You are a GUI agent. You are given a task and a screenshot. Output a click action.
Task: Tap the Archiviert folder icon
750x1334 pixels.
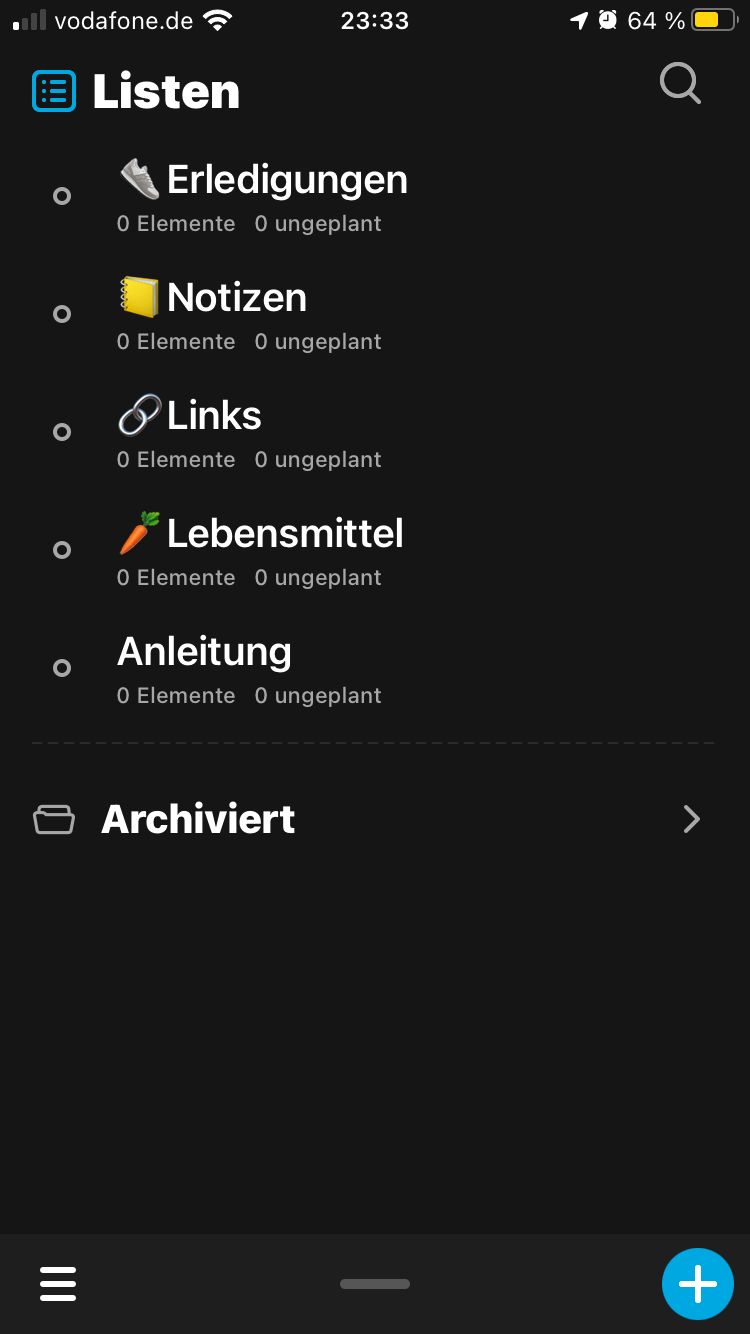pyautogui.click(x=54, y=820)
